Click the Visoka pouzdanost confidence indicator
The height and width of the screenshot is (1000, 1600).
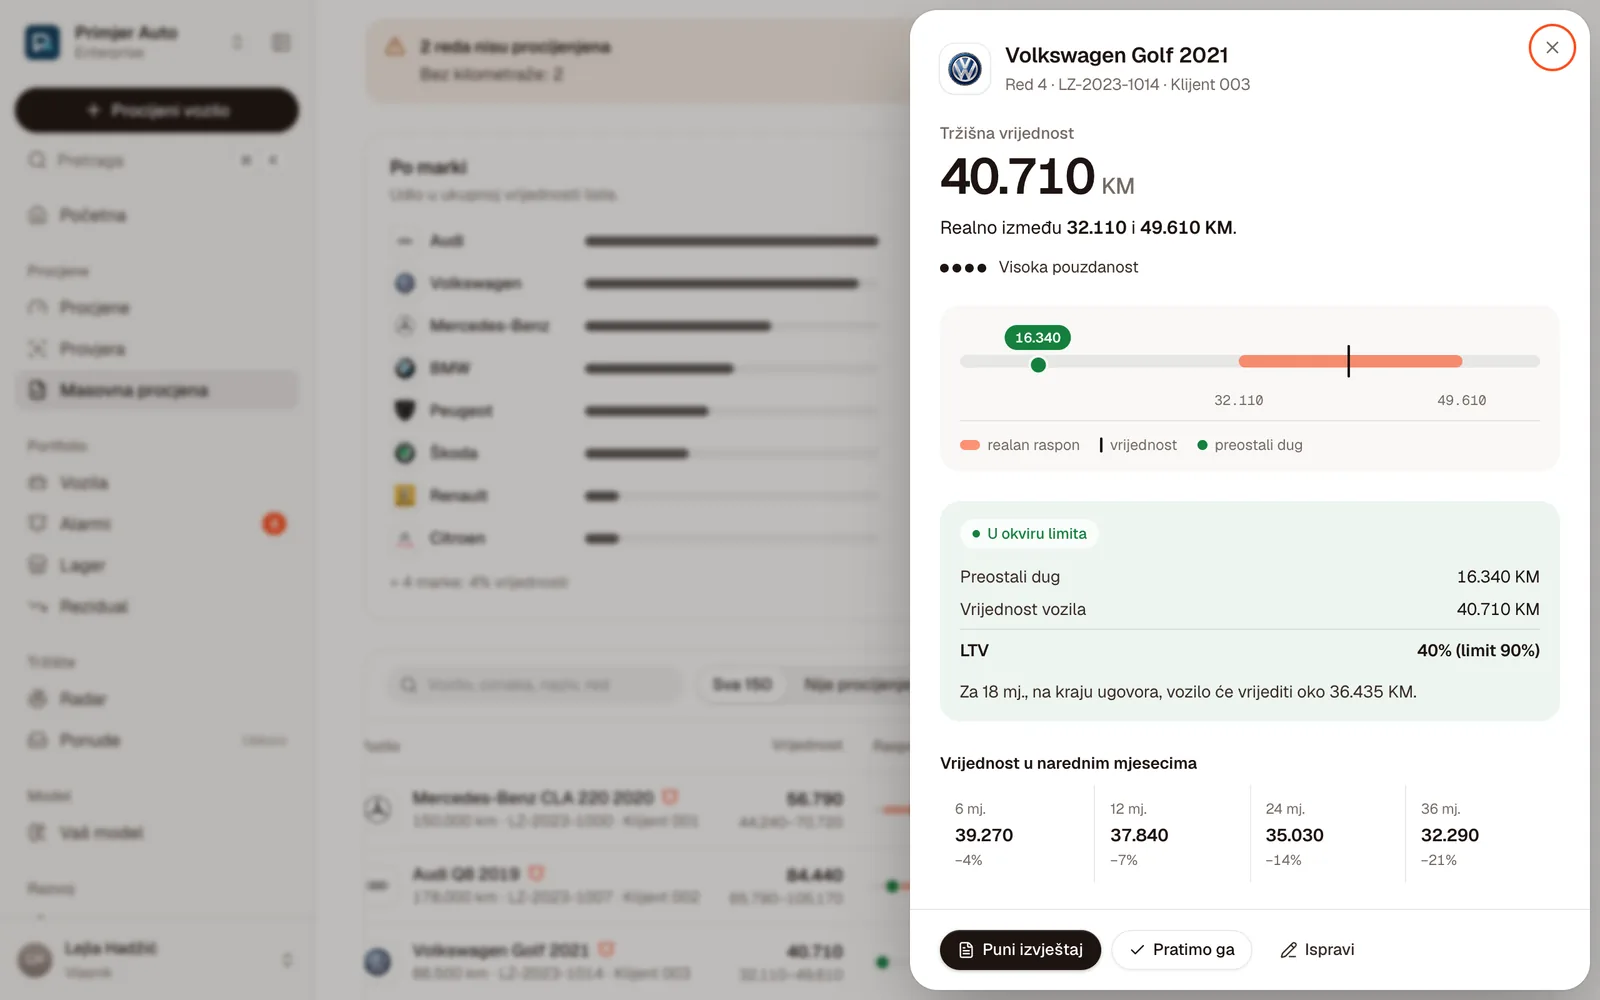pos(1039,267)
